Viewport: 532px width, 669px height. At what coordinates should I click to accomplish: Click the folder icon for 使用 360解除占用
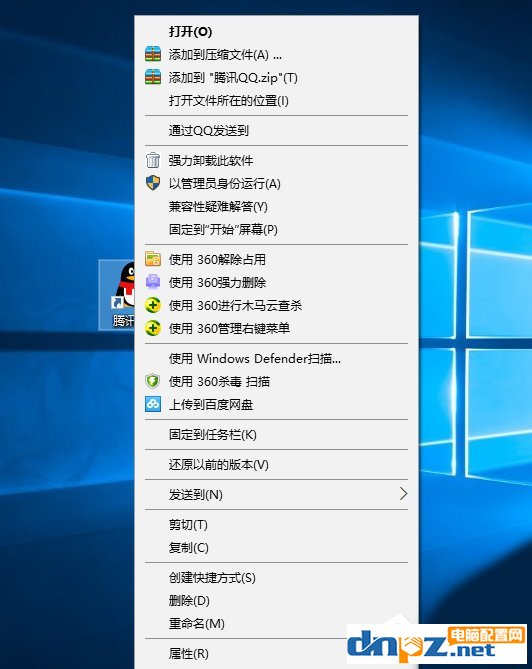pyautogui.click(x=153, y=259)
